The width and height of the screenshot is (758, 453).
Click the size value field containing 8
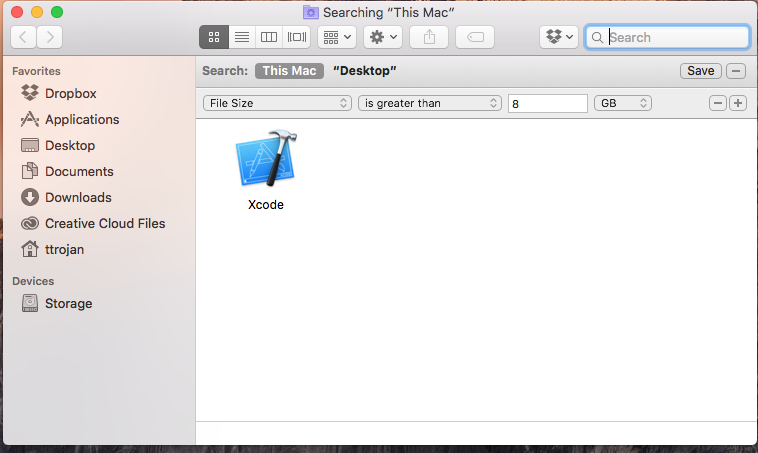tap(547, 103)
